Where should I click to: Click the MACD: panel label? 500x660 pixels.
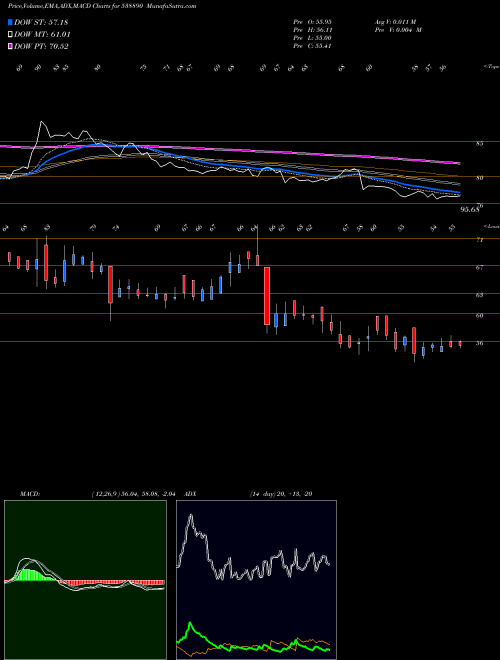coord(30,494)
